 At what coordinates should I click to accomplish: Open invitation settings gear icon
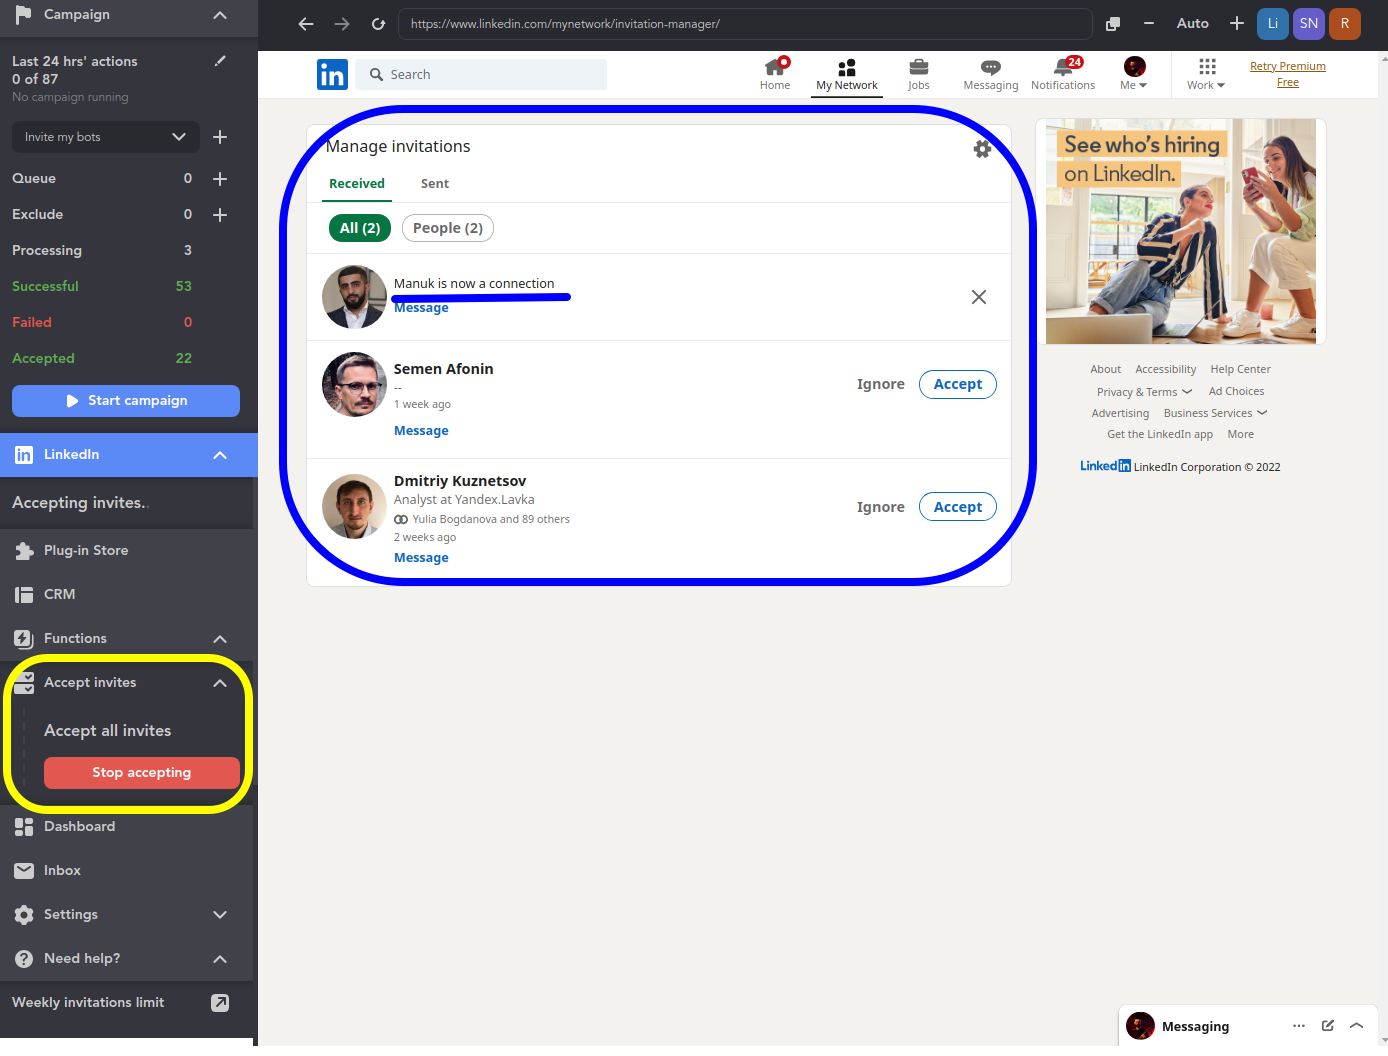click(982, 148)
